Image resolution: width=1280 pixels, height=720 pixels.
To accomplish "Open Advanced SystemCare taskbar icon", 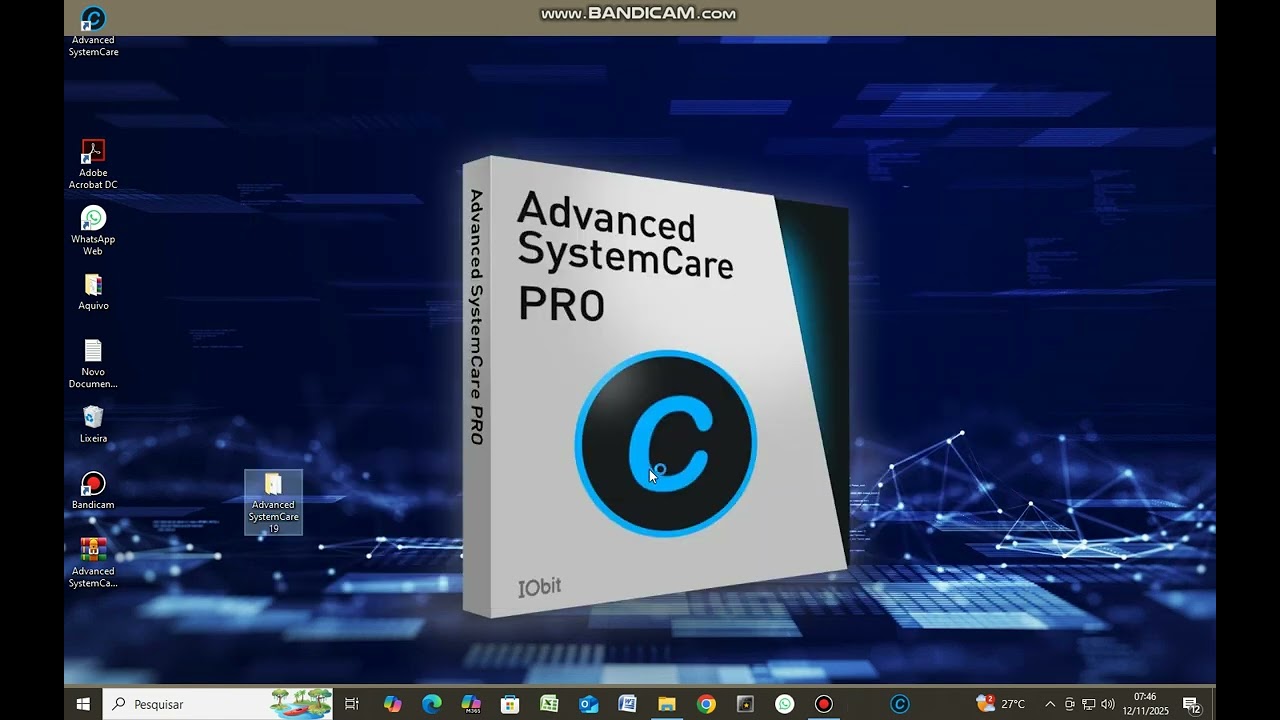I will 900,704.
